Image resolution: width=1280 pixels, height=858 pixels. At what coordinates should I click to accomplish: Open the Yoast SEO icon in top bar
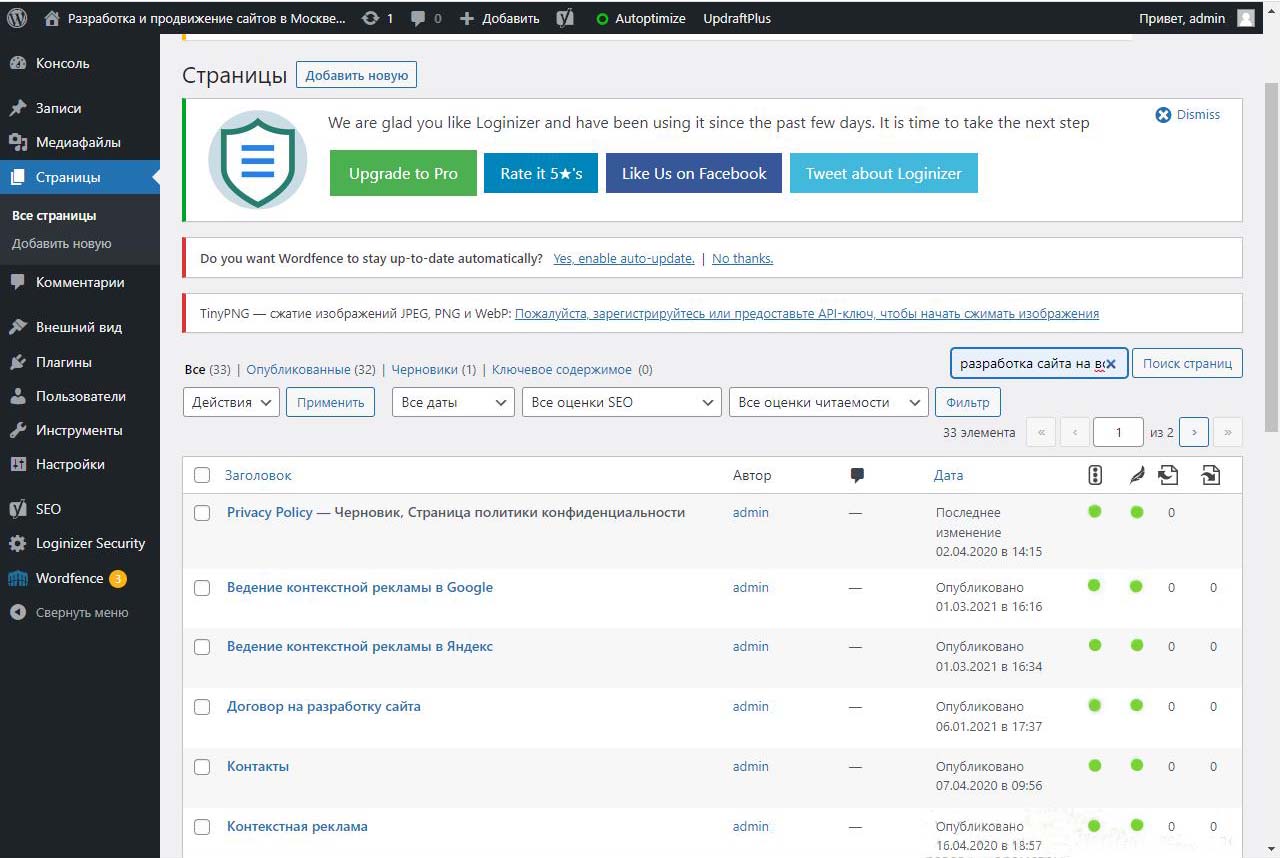pyautogui.click(x=565, y=18)
